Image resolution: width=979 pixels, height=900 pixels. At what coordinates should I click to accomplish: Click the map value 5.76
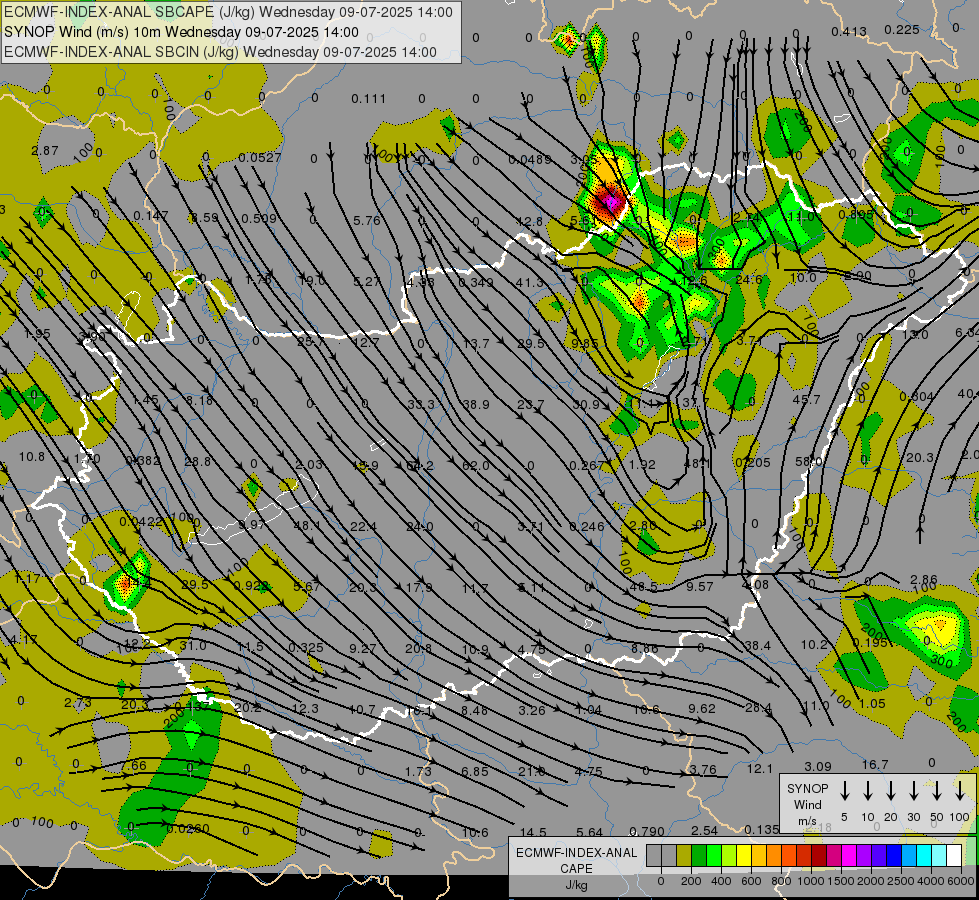(x=367, y=220)
